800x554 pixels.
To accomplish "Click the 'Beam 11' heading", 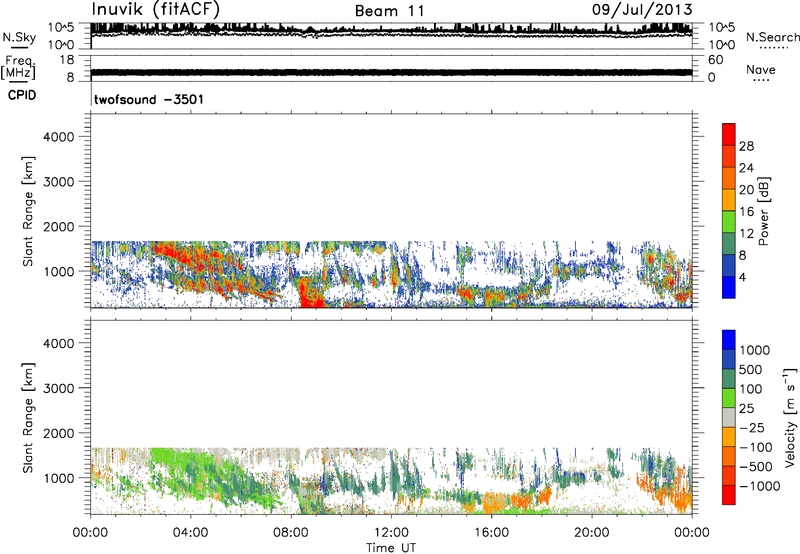I will point(389,11).
